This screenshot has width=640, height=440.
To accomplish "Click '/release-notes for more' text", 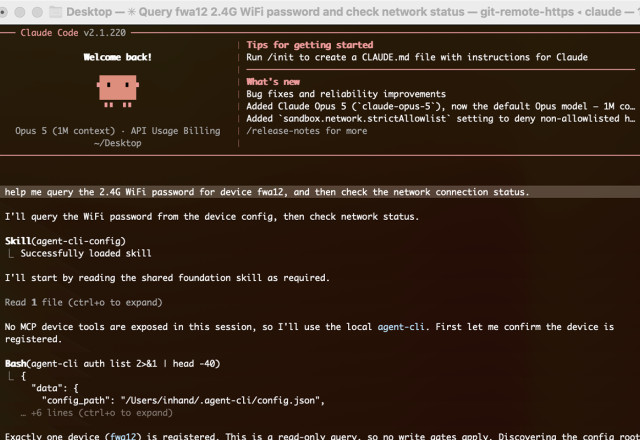I will click(x=307, y=131).
